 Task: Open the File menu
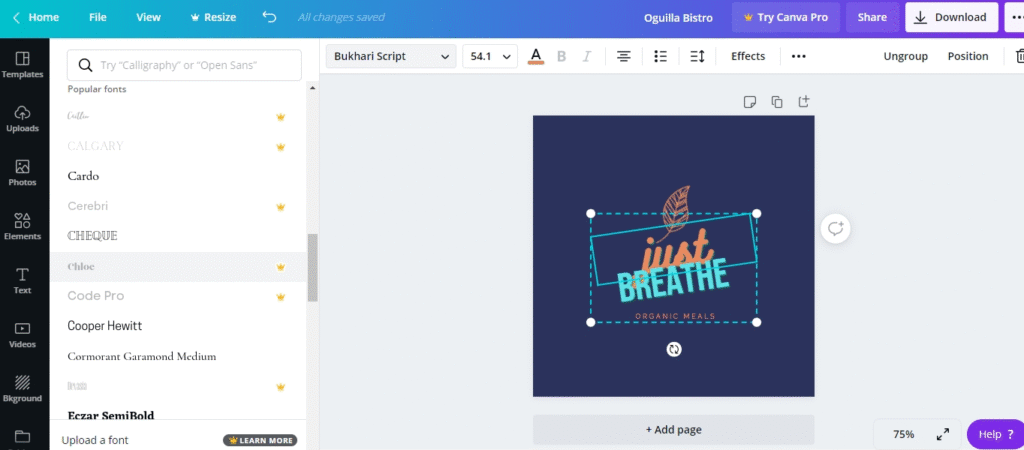[97, 17]
